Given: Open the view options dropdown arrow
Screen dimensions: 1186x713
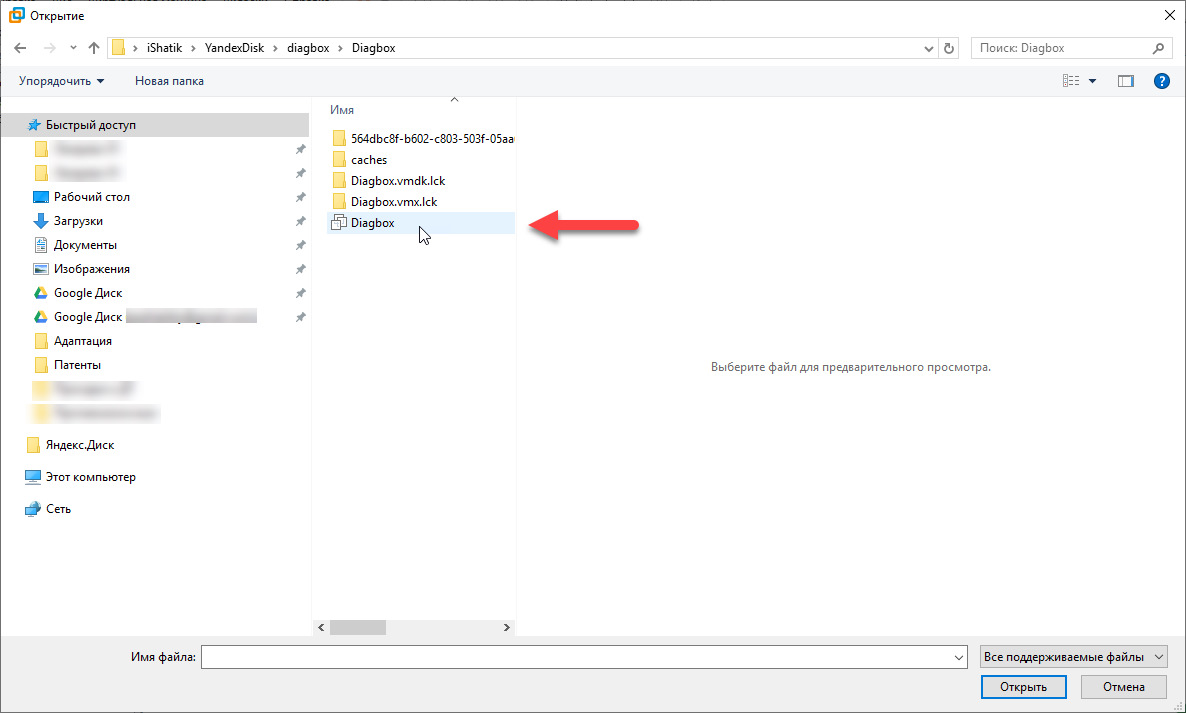Looking at the screenshot, I should tap(1092, 81).
